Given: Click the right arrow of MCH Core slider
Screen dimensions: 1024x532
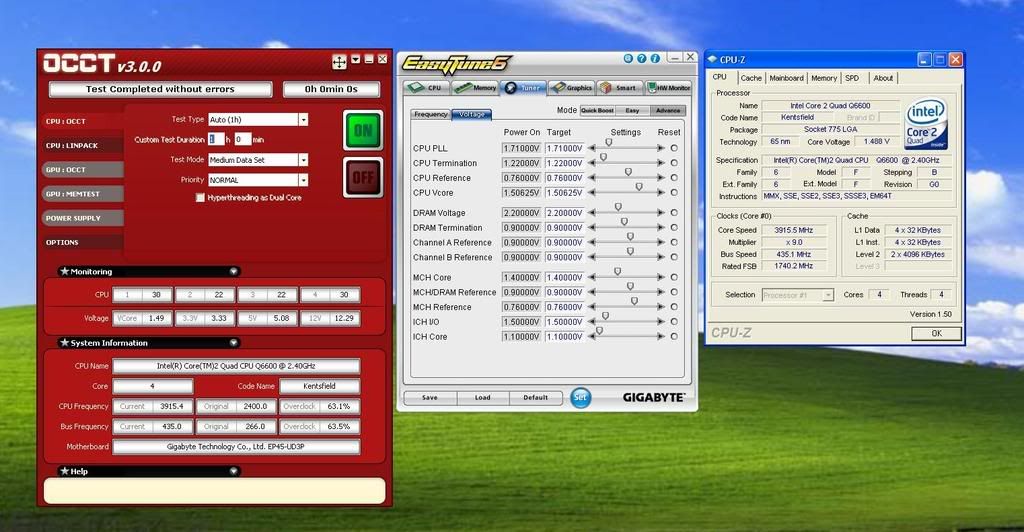Looking at the screenshot, I should [661, 277].
